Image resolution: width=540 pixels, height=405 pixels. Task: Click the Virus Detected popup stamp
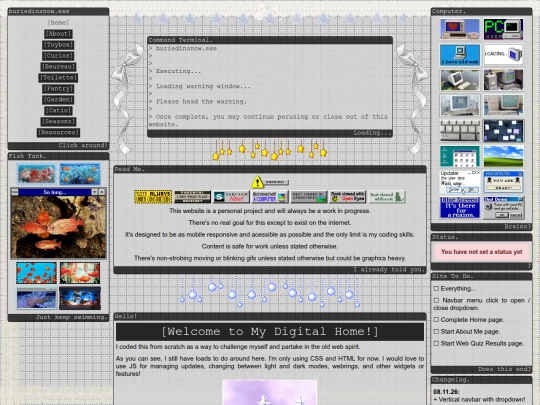click(x=503, y=182)
